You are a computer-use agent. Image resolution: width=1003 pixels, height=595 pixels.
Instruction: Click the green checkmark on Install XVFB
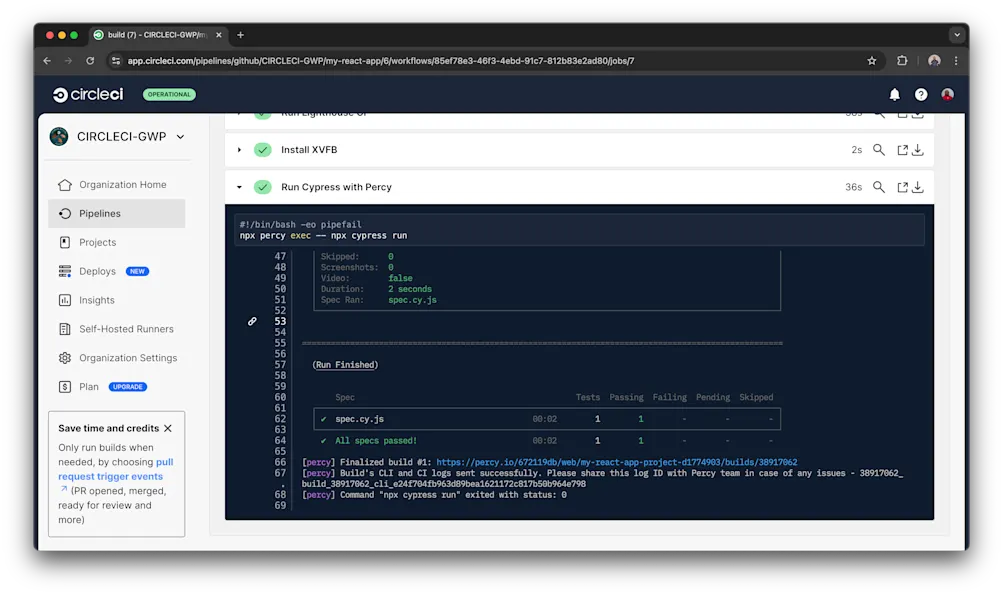tap(262, 149)
